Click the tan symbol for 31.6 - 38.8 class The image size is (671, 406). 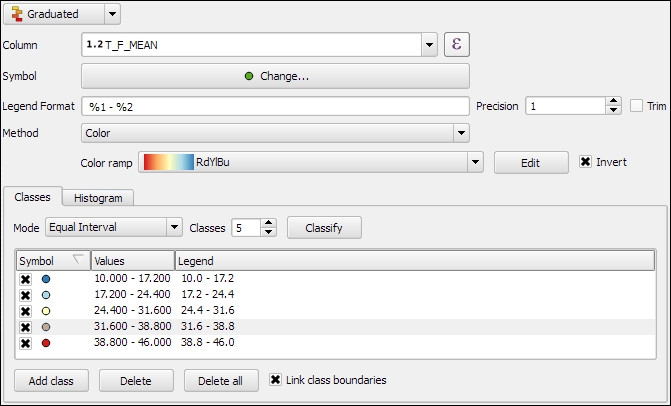tap(46, 327)
